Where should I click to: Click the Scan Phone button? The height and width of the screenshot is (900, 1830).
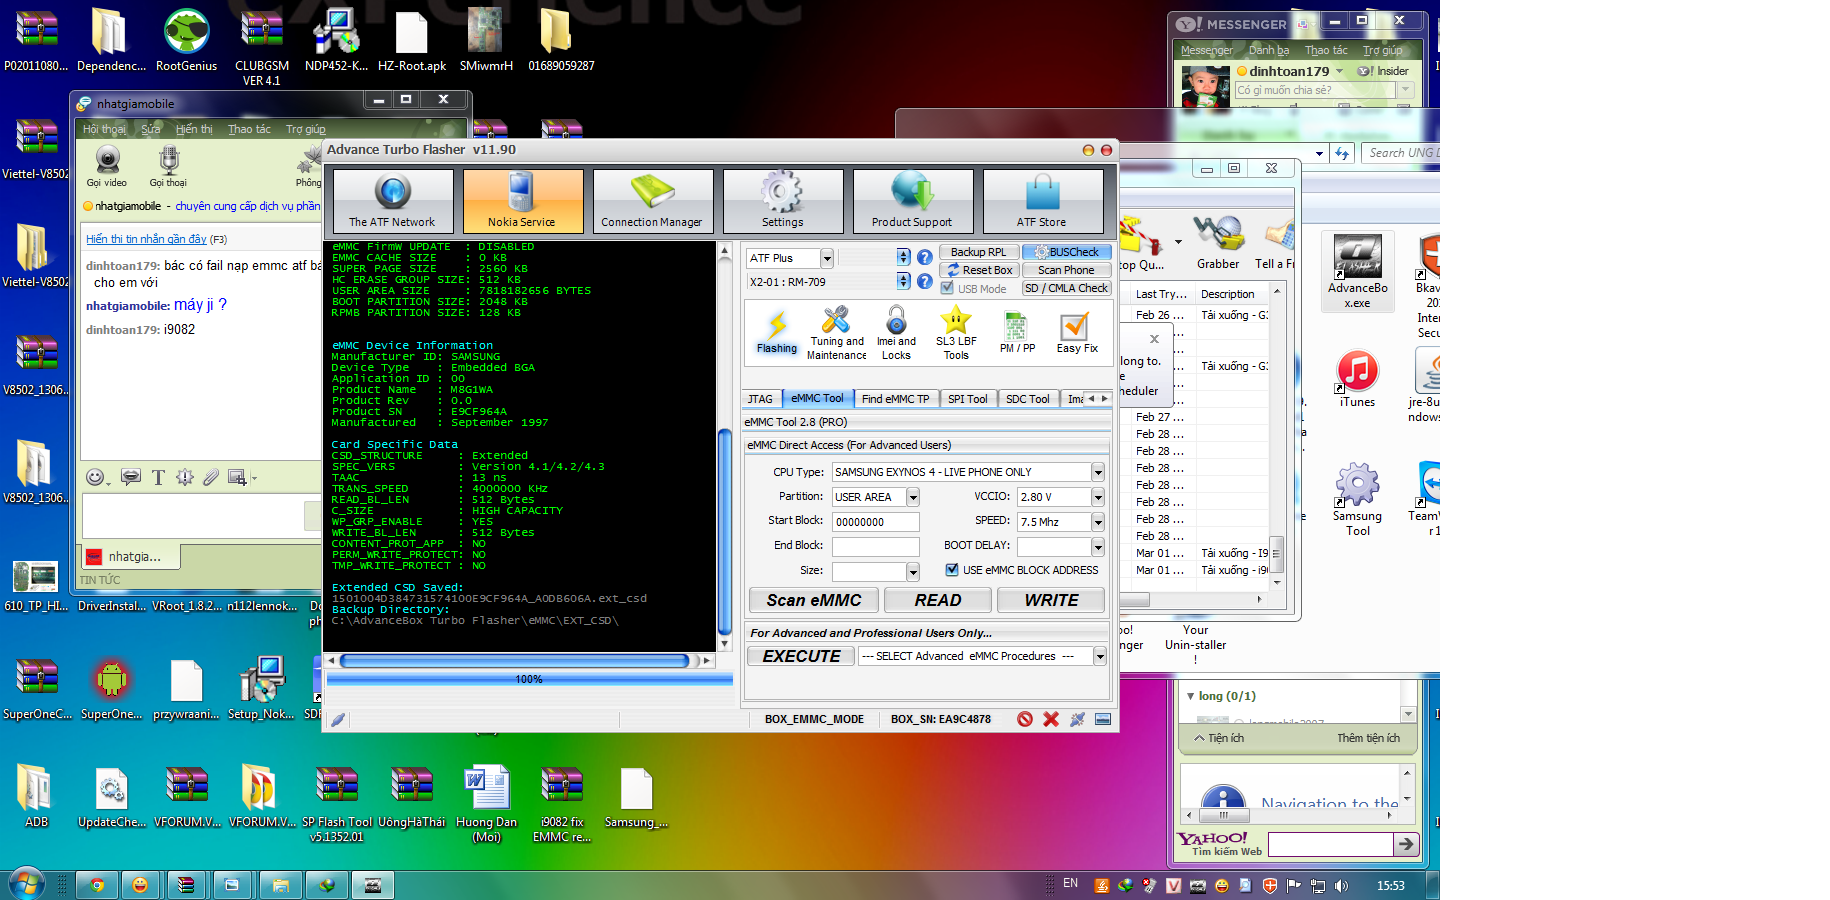click(1066, 270)
